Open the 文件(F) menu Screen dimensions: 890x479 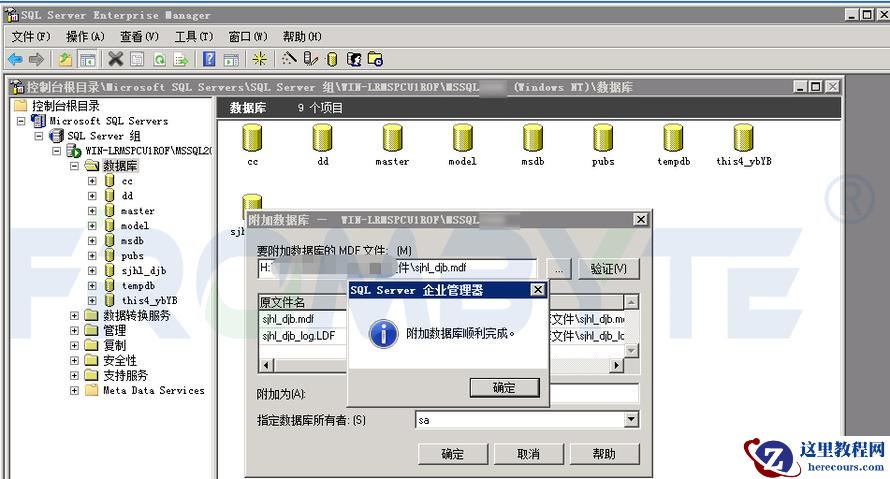coord(31,37)
